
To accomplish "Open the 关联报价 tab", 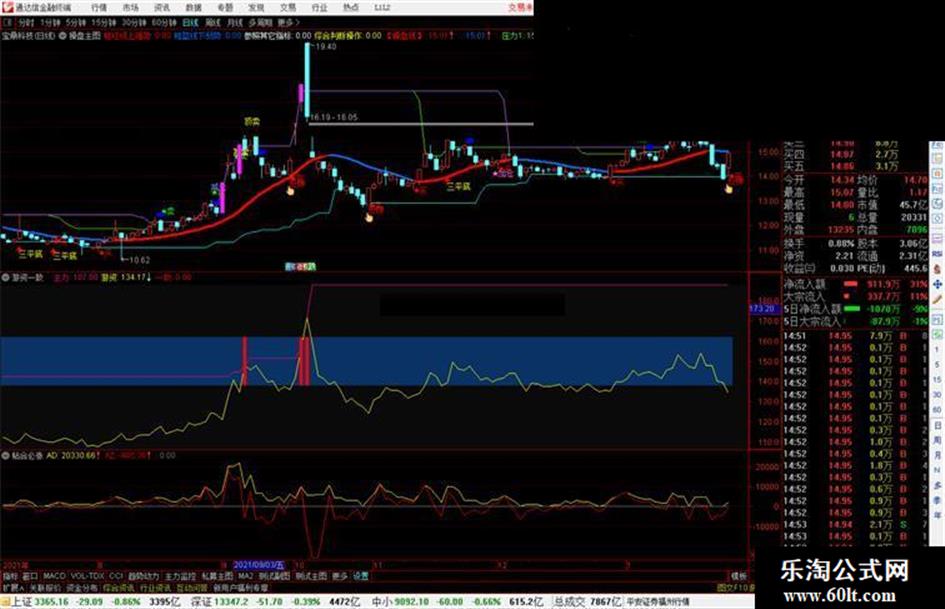I will click(x=45, y=588).
